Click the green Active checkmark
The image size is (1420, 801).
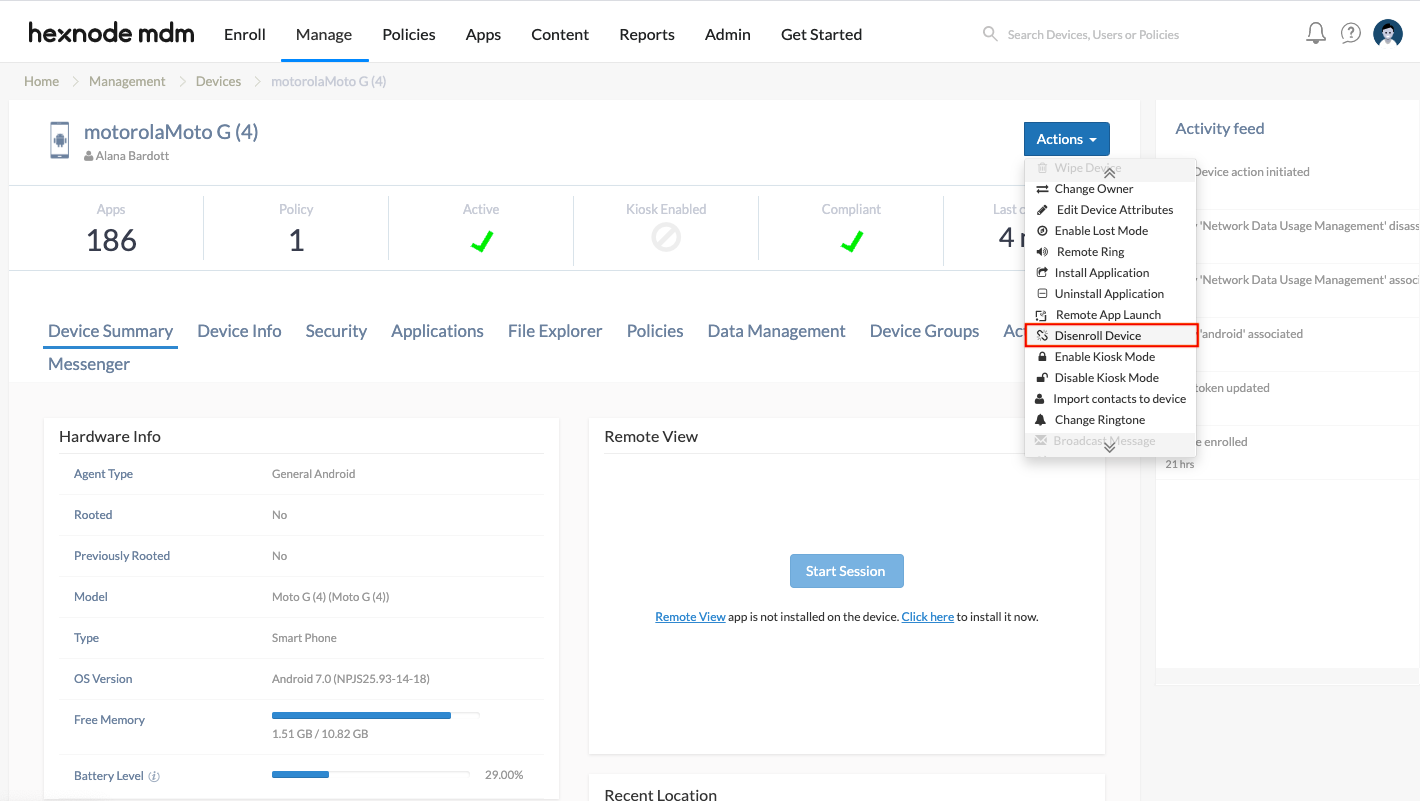point(481,240)
